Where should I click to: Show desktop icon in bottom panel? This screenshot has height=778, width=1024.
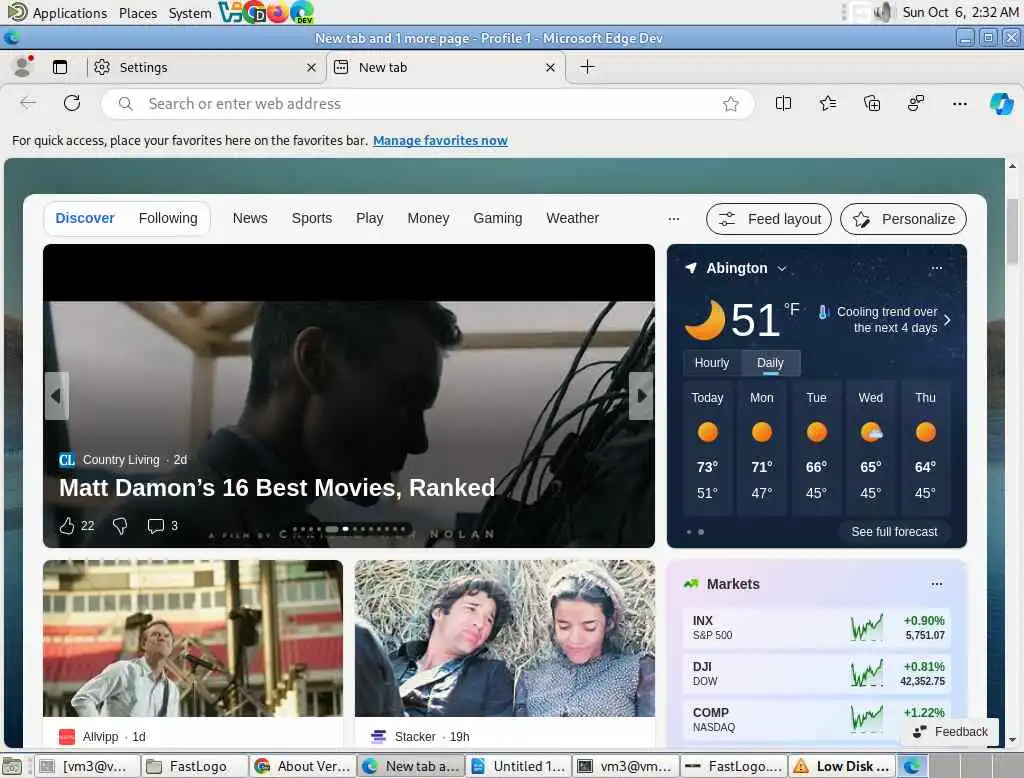[x=12, y=766]
